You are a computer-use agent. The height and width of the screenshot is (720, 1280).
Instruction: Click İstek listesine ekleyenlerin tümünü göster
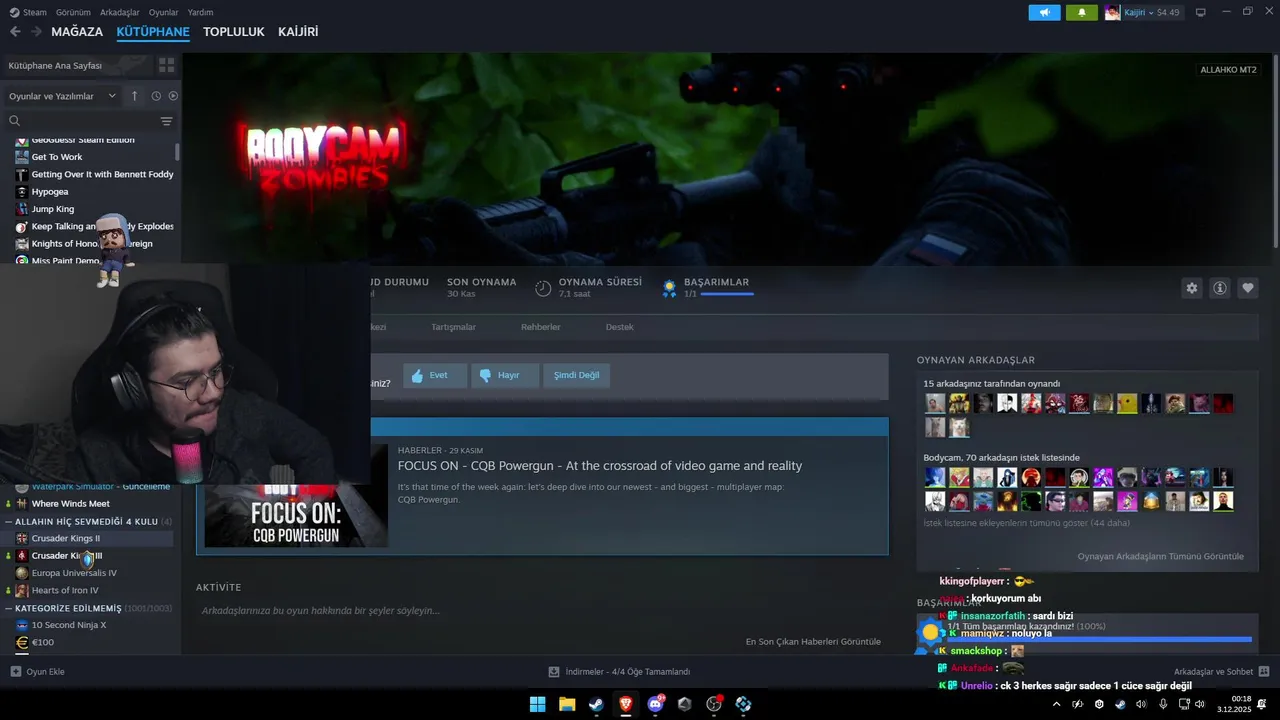1027,523
